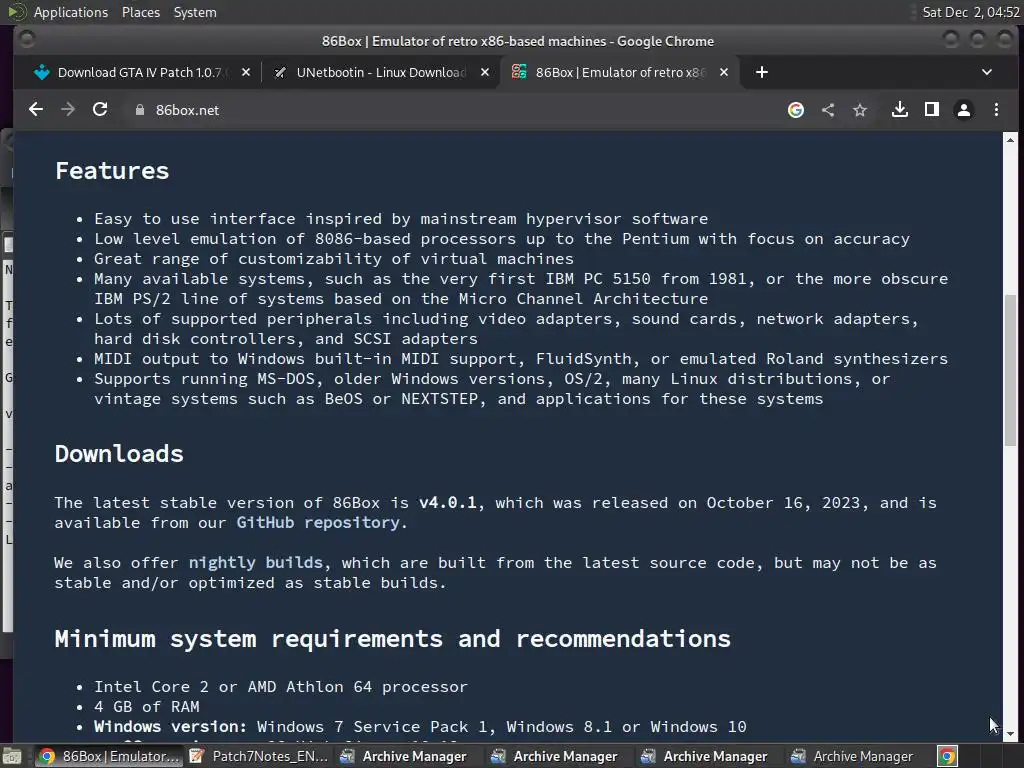
Task: Click the show desktop icon in taskbar
Action: 12,756
